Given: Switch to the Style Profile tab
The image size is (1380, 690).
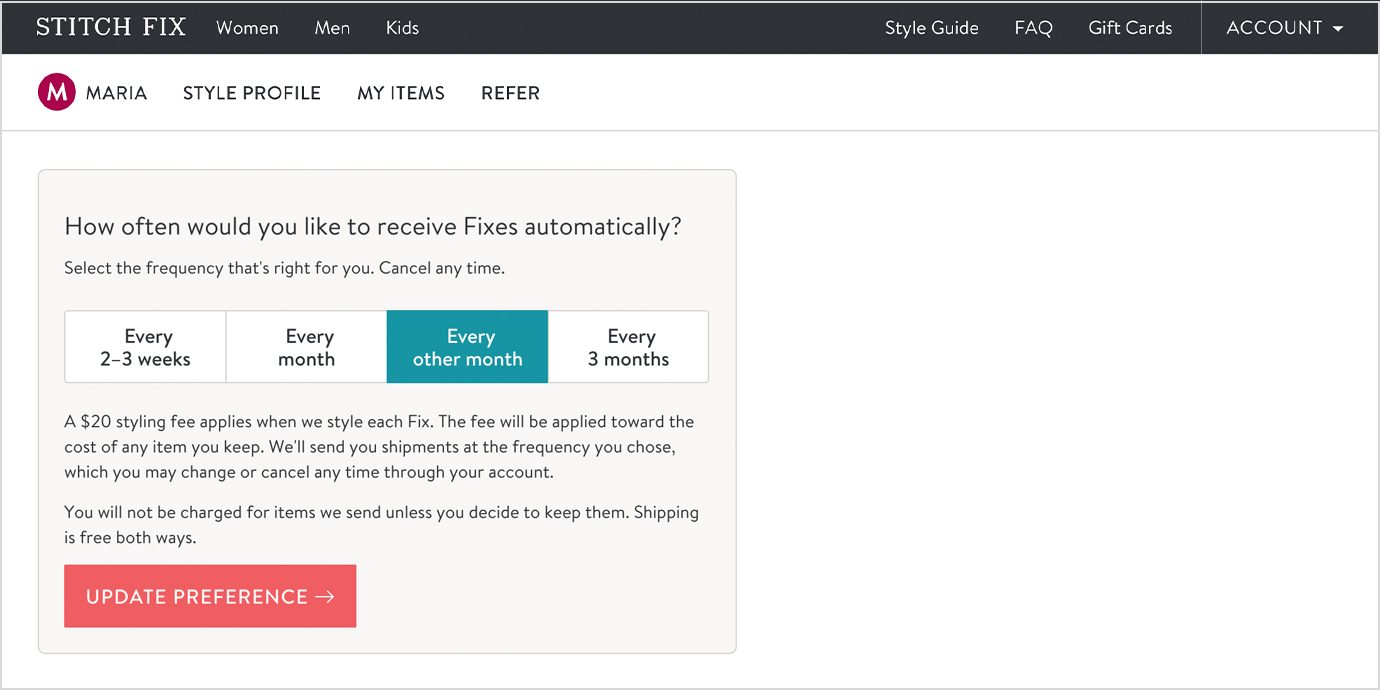Looking at the screenshot, I should (252, 93).
